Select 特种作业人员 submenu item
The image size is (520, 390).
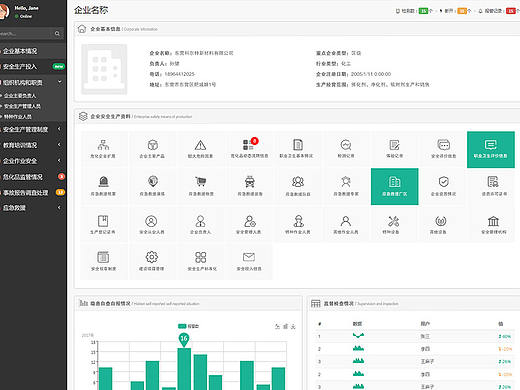click(18, 116)
